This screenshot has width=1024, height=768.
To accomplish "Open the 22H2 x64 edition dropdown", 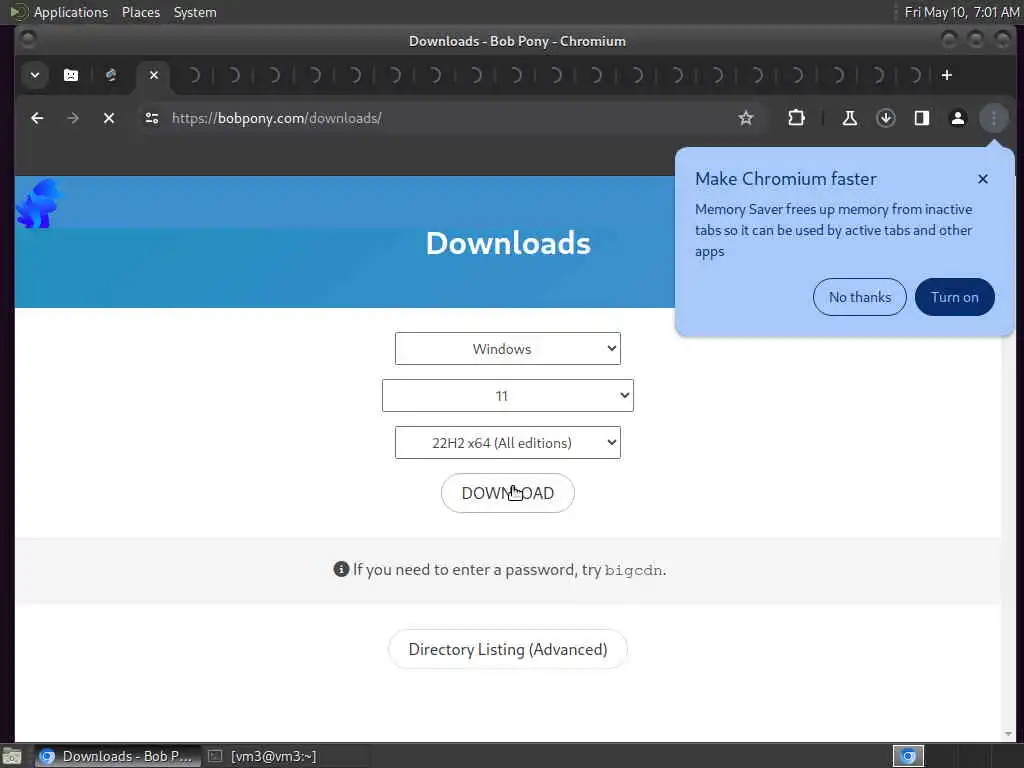I will click(507, 443).
